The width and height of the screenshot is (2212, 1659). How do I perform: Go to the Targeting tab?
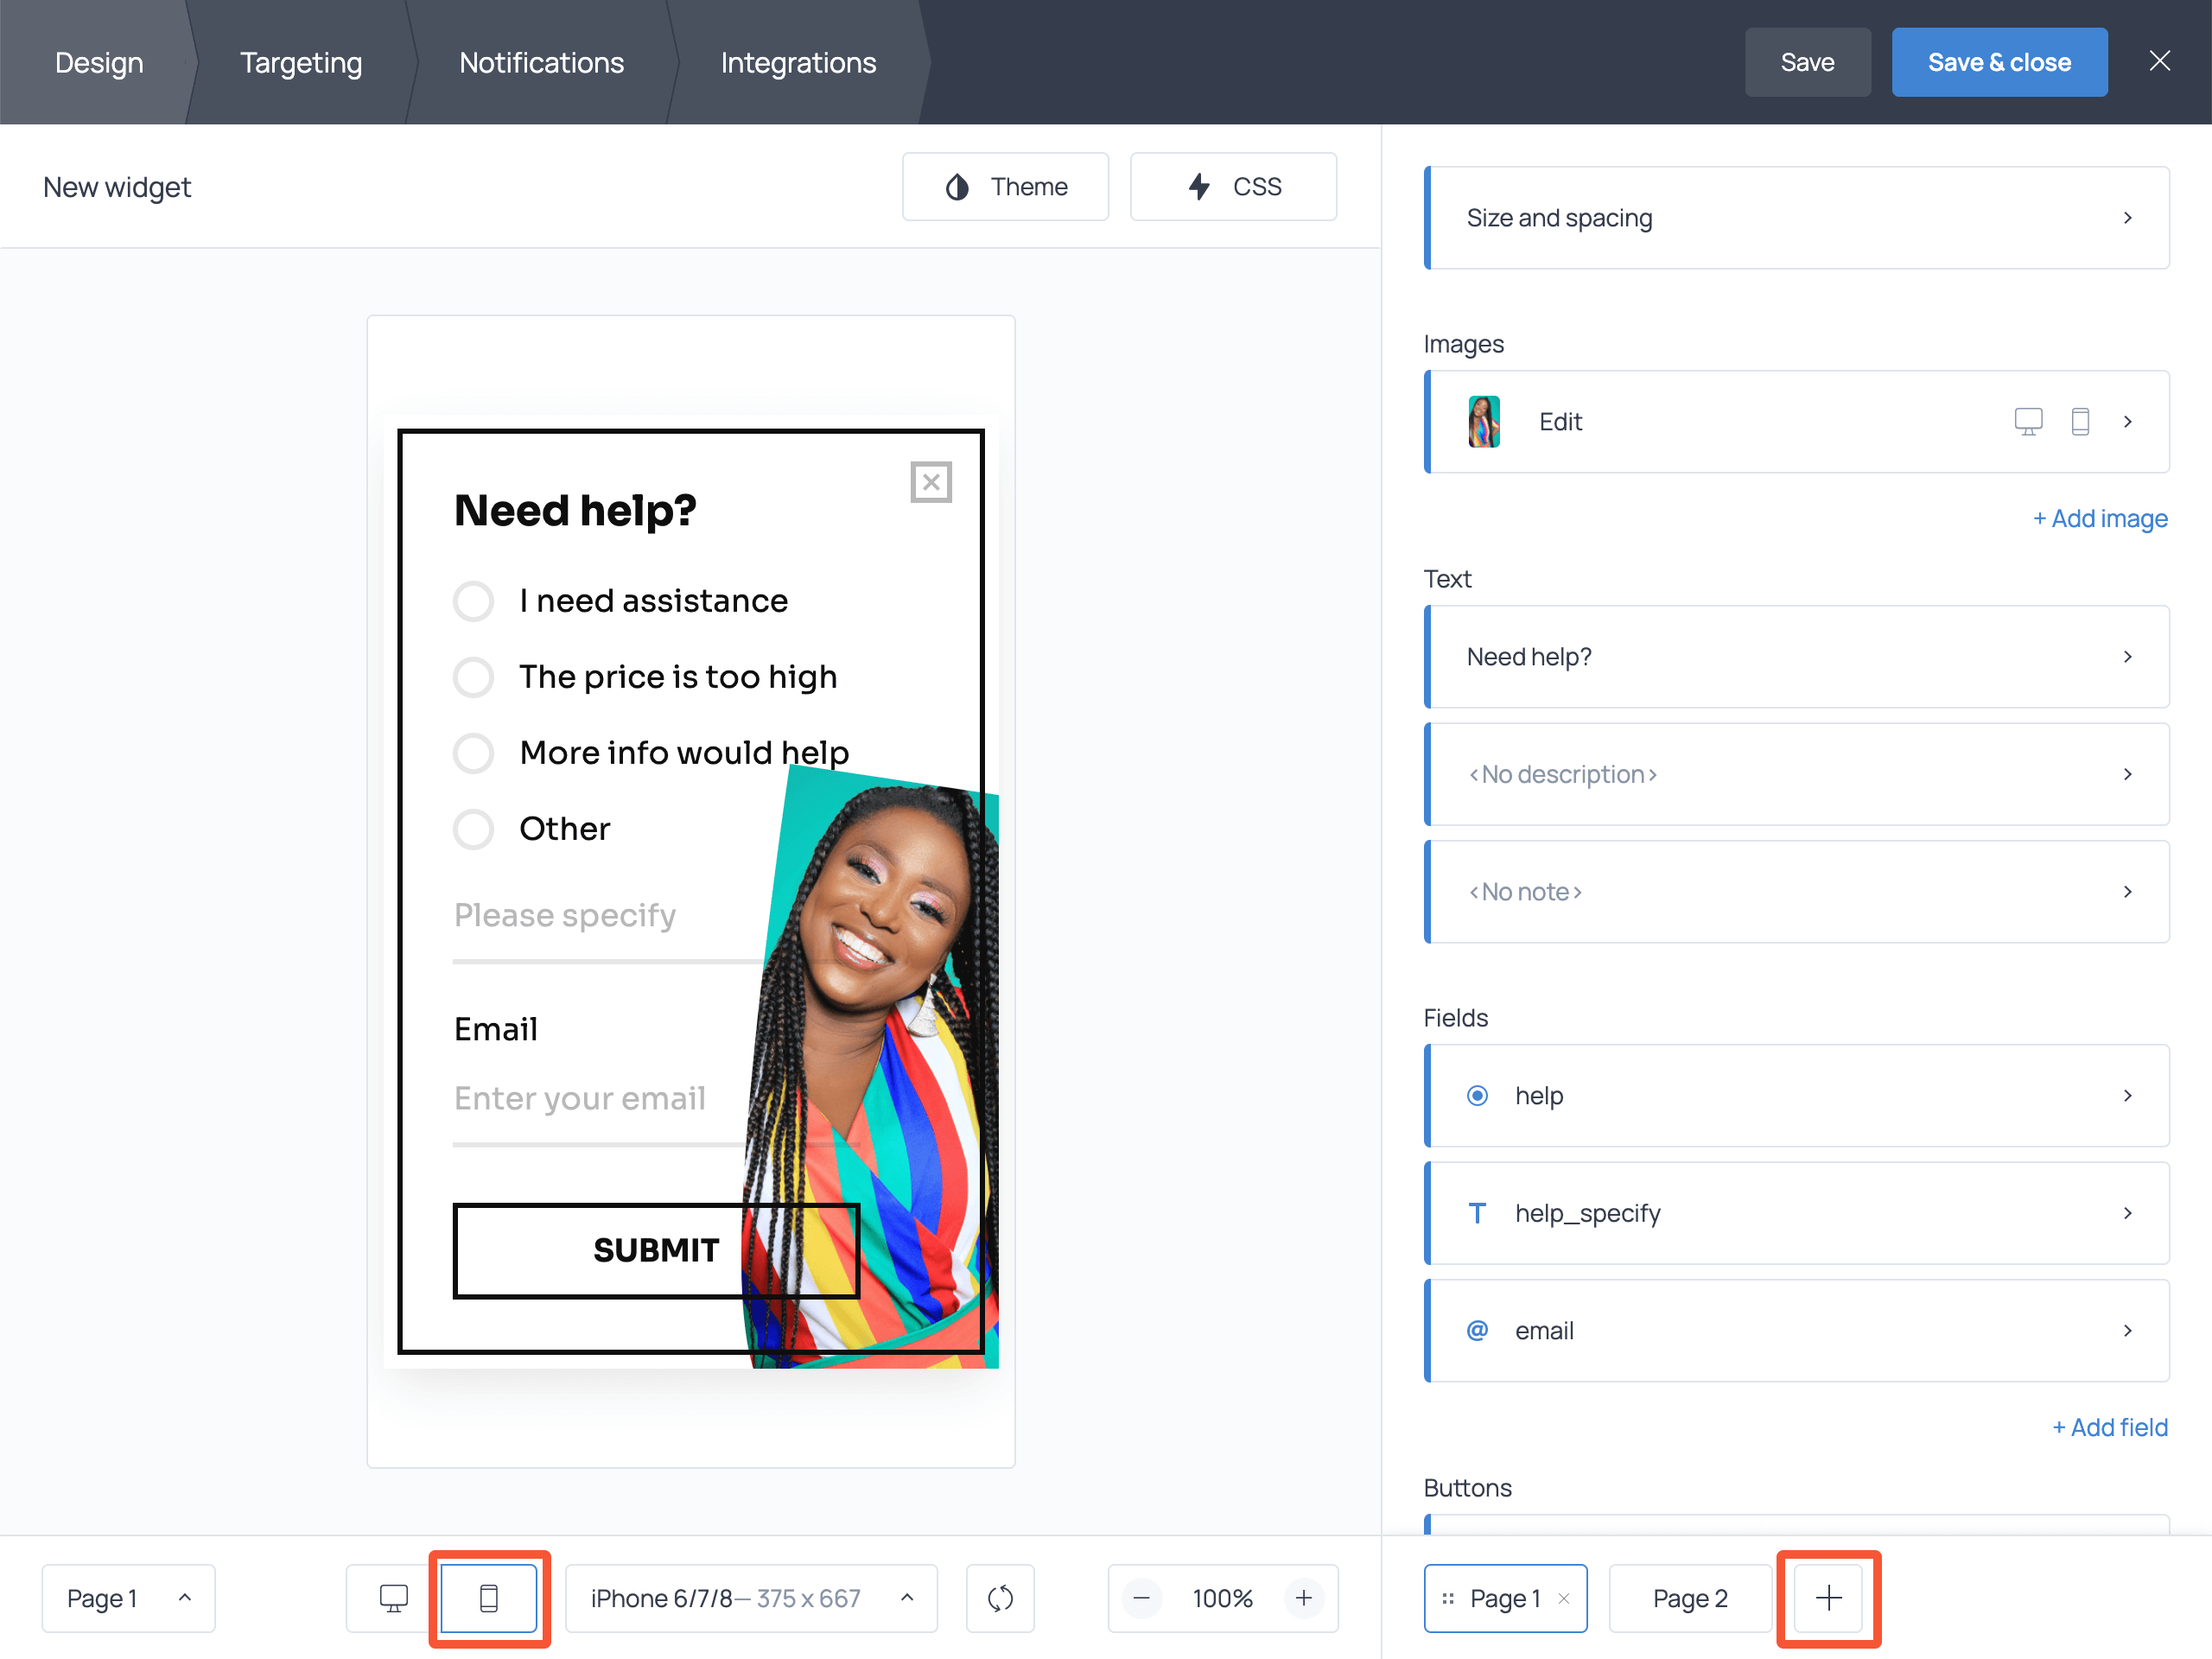(300, 62)
